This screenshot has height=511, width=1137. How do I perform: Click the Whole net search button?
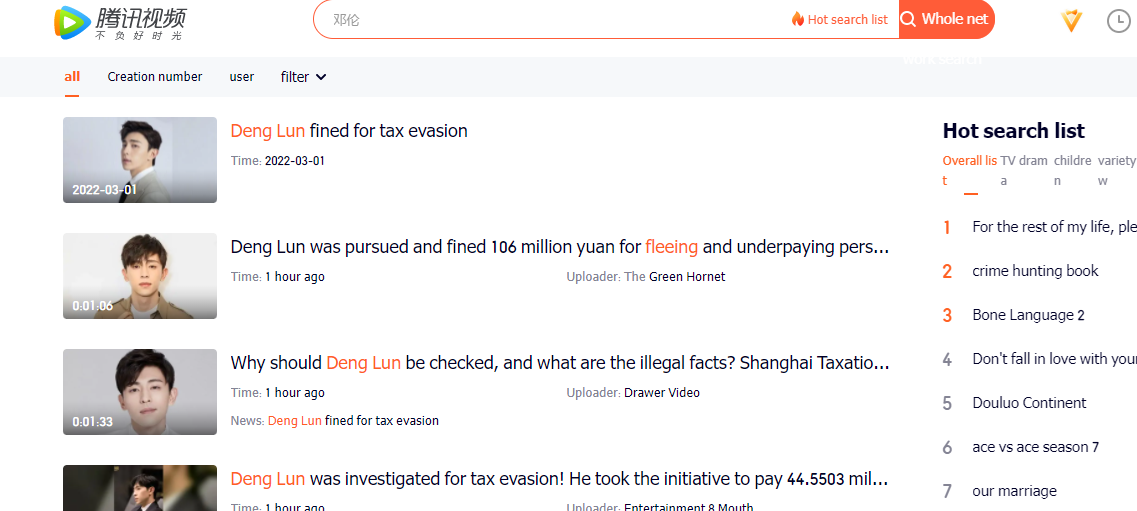tap(946, 20)
